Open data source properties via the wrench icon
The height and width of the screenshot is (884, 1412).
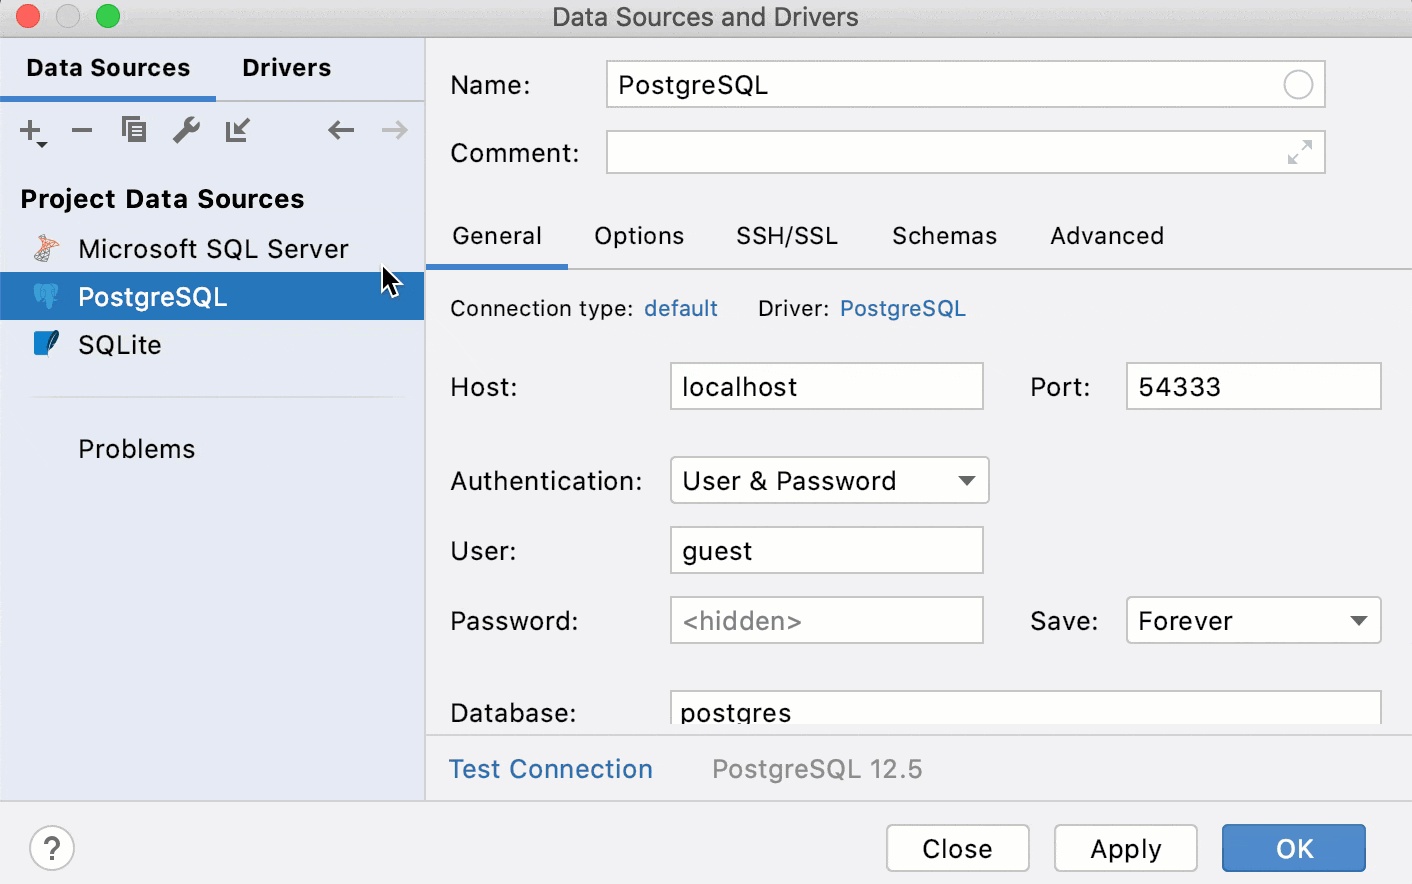(187, 130)
